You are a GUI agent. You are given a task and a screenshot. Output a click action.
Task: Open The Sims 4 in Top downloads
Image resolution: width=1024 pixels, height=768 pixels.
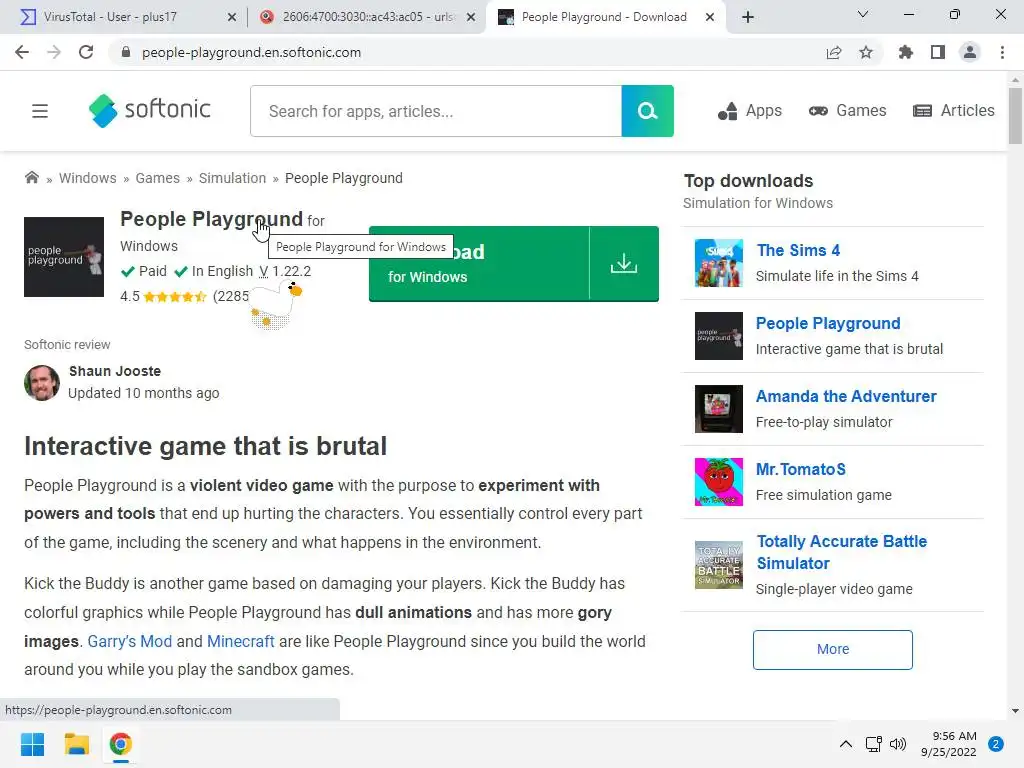[x=798, y=250]
